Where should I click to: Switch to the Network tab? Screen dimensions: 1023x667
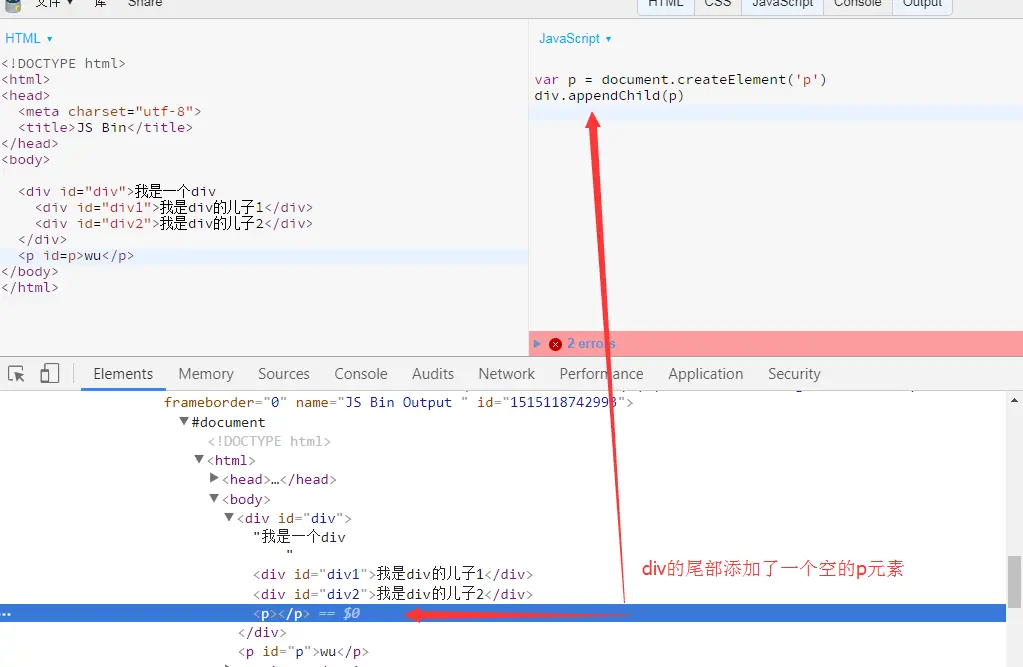click(x=506, y=374)
